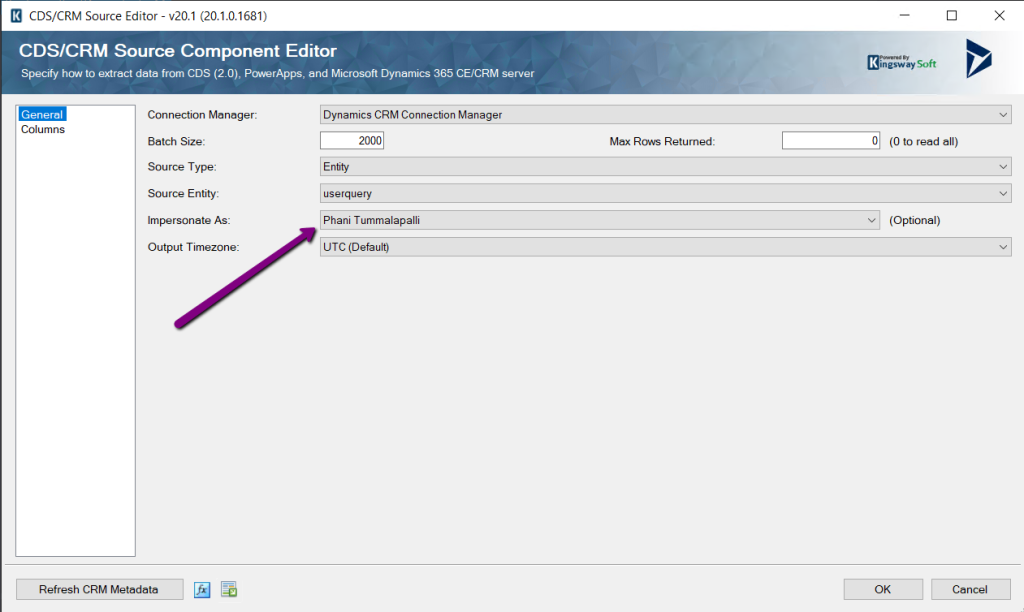
Task: Click the fx expression editor icon
Action: coord(202,589)
